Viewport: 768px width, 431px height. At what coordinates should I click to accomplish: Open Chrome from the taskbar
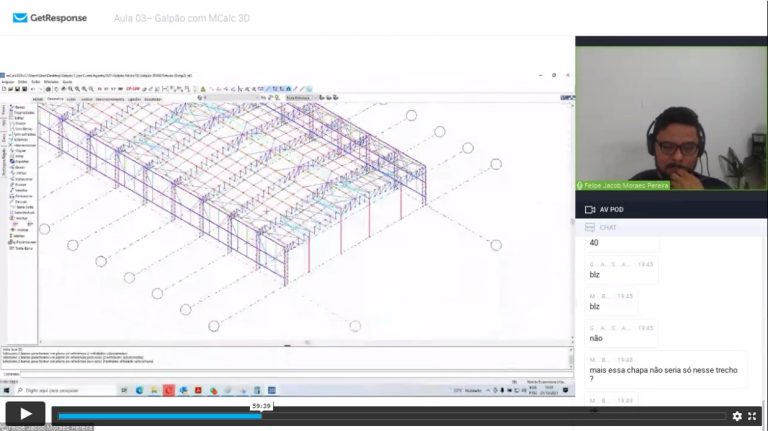coord(213,390)
